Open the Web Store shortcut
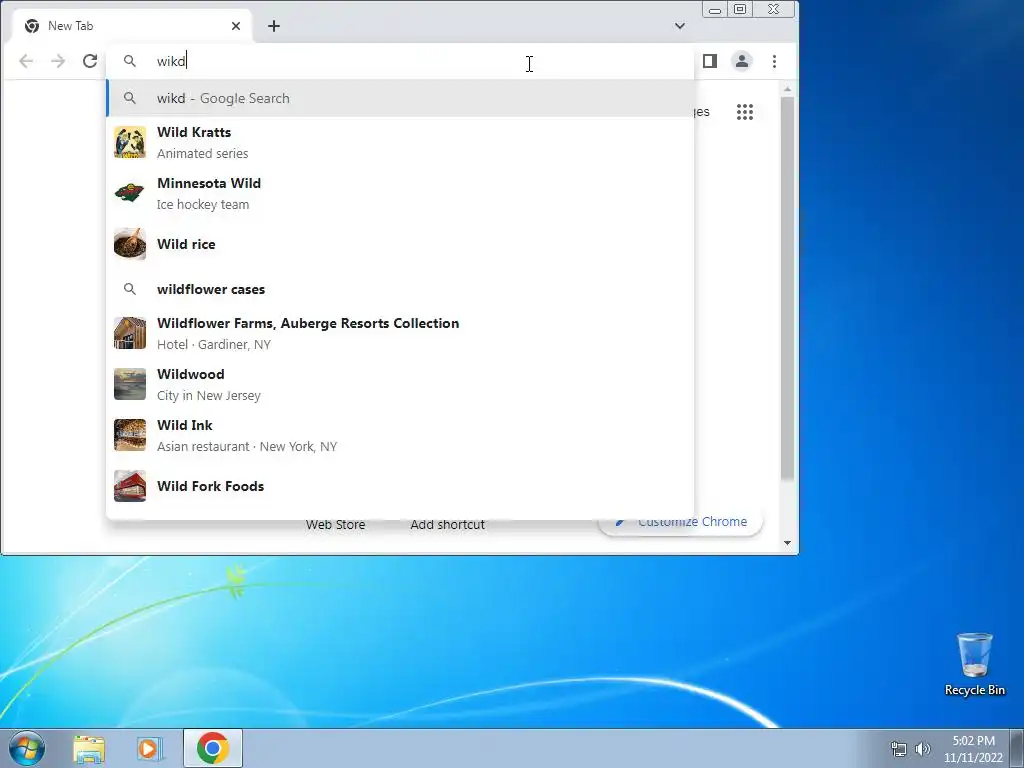Image resolution: width=1024 pixels, height=768 pixels. 335,524
